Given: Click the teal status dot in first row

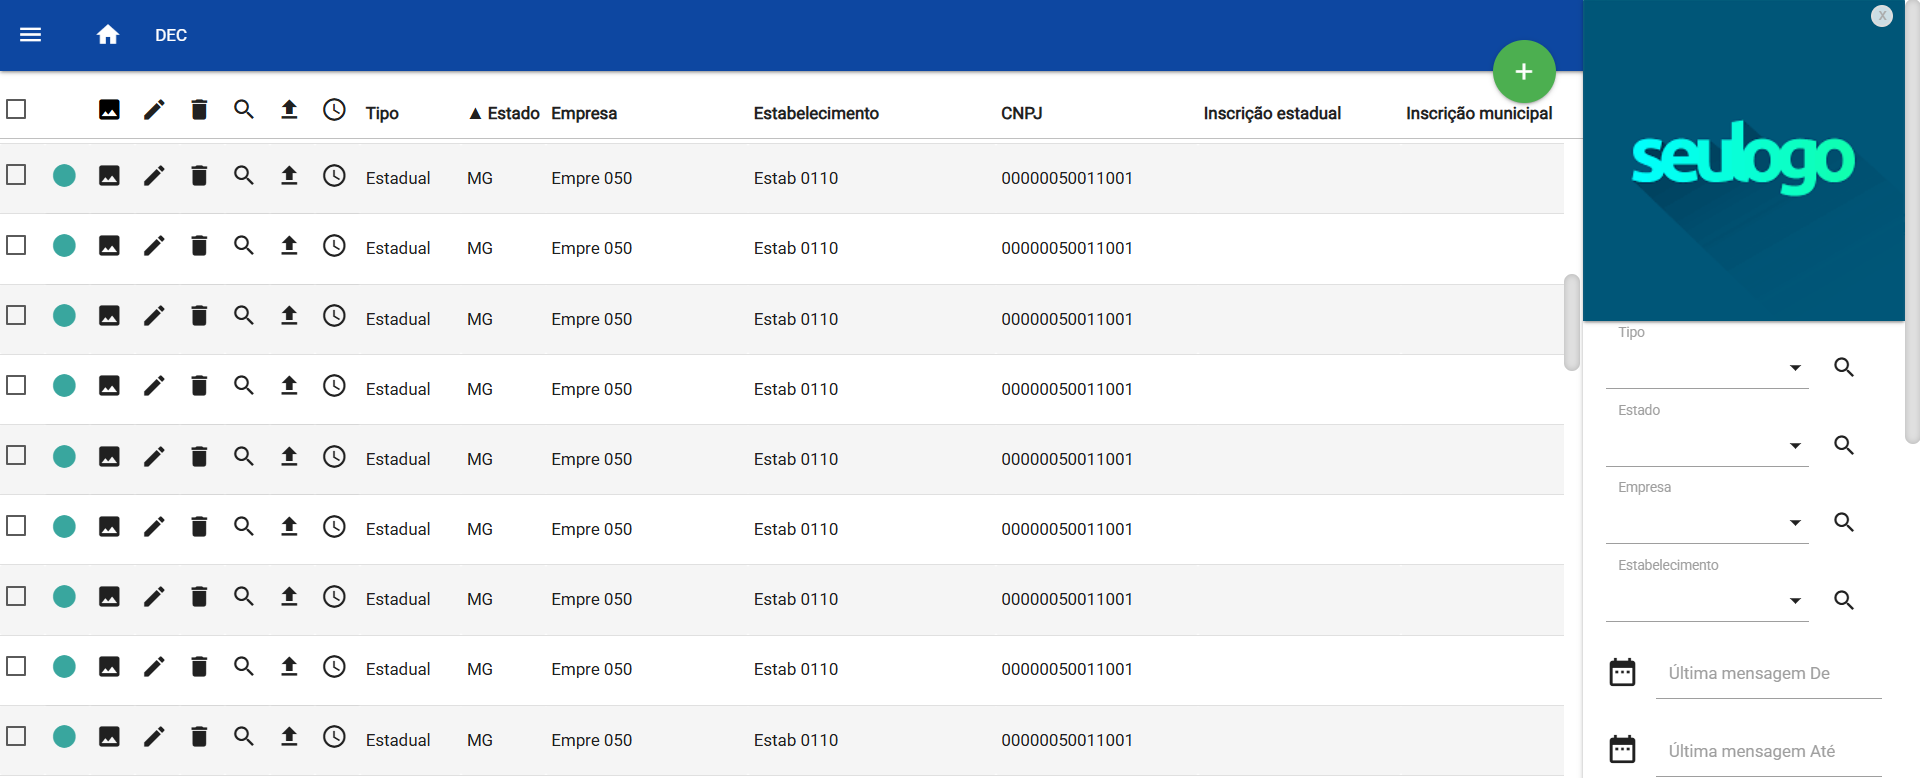Looking at the screenshot, I should pyautogui.click(x=64, y=176).
